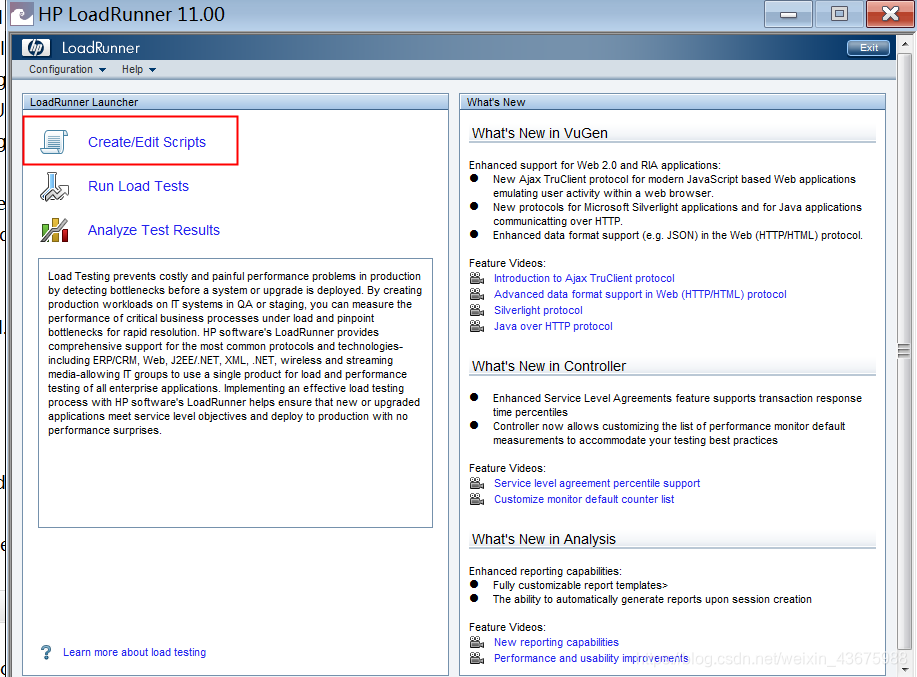Click video icon beside Java over HTTP protocol
The width and height of the screenshot is (917, 677).
tap(477, 326)
